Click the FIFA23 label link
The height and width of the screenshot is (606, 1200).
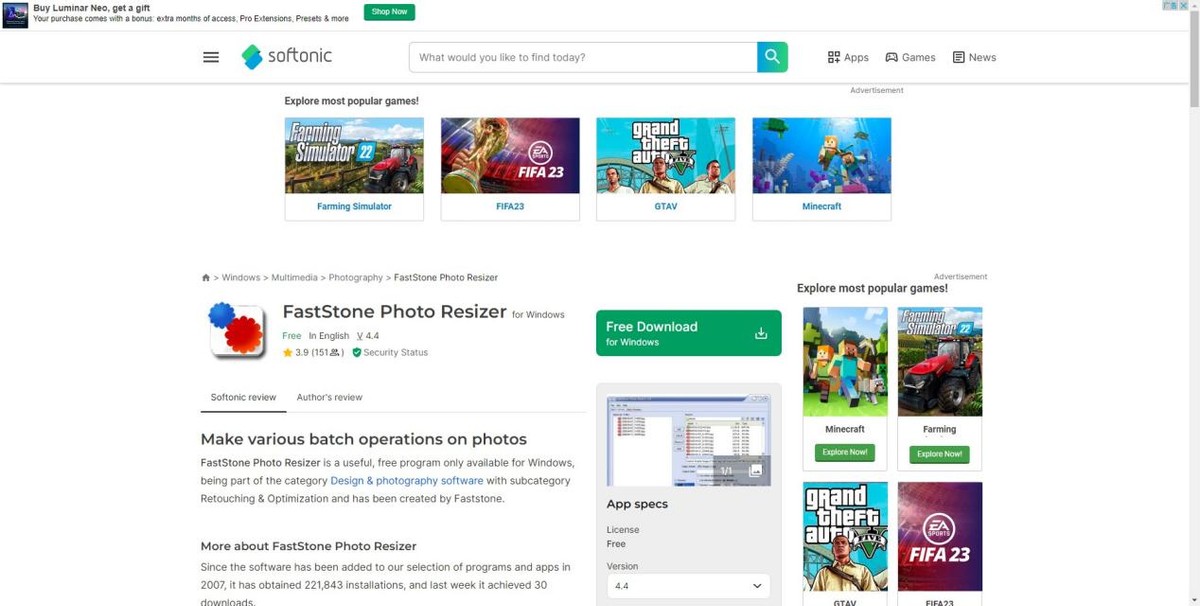pos(510,206)
